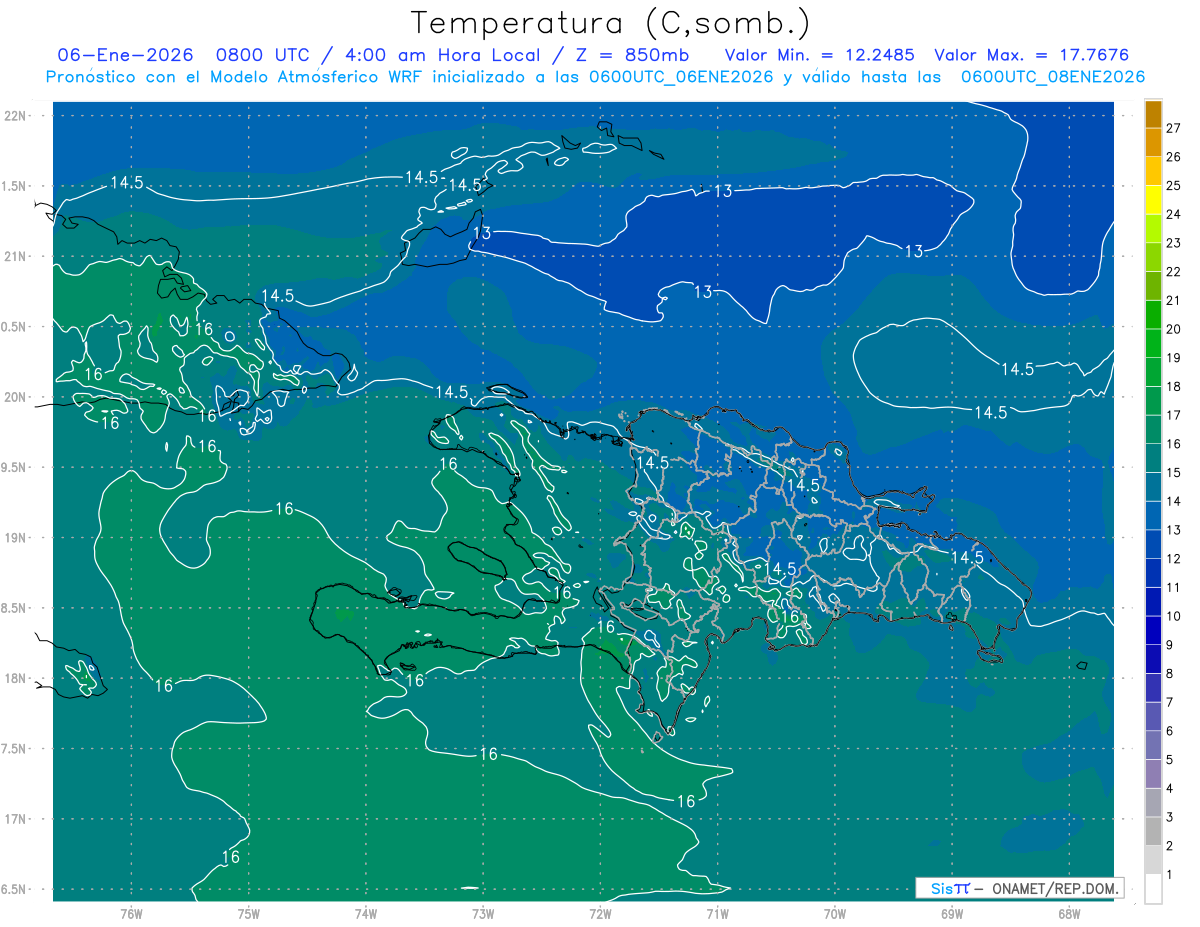This screenshot has width=1200, height=927.
Task: Click the "72W" longitude axis label
Action: [x=600, y=913]
